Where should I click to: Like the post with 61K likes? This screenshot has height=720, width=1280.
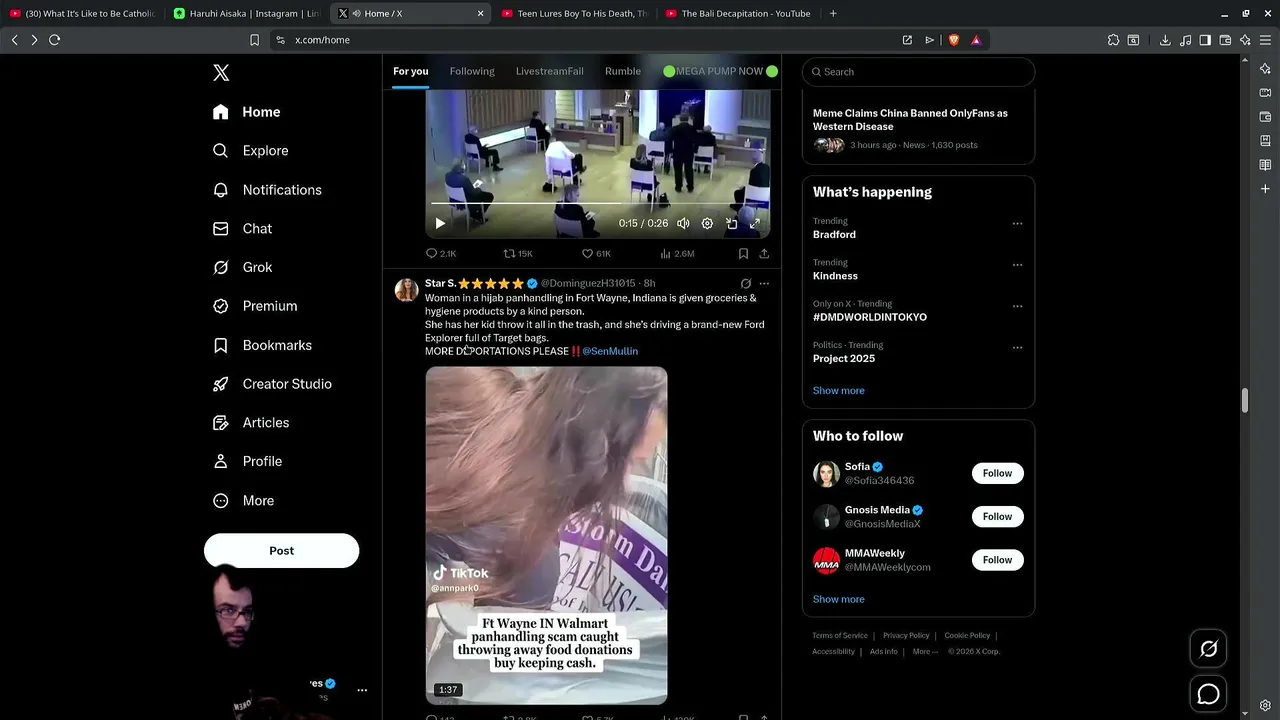point(596,254)
